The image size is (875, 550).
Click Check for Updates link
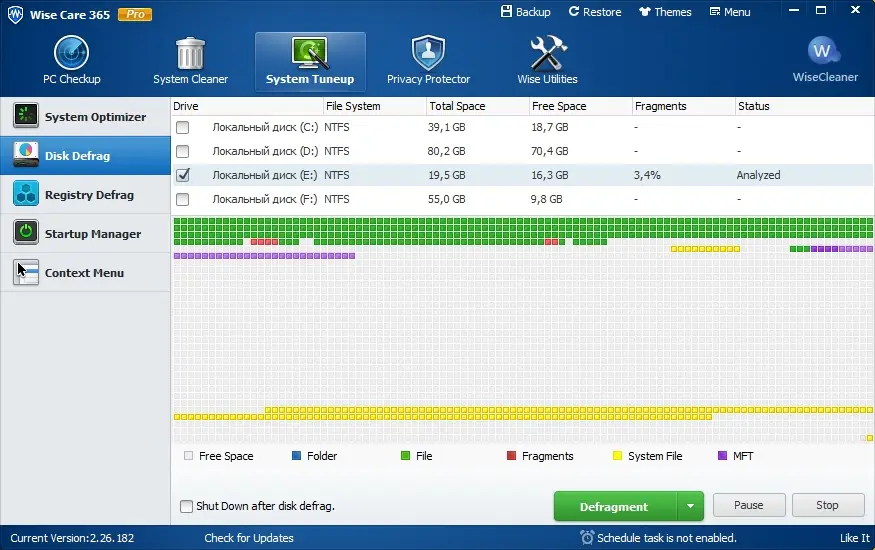249,538
